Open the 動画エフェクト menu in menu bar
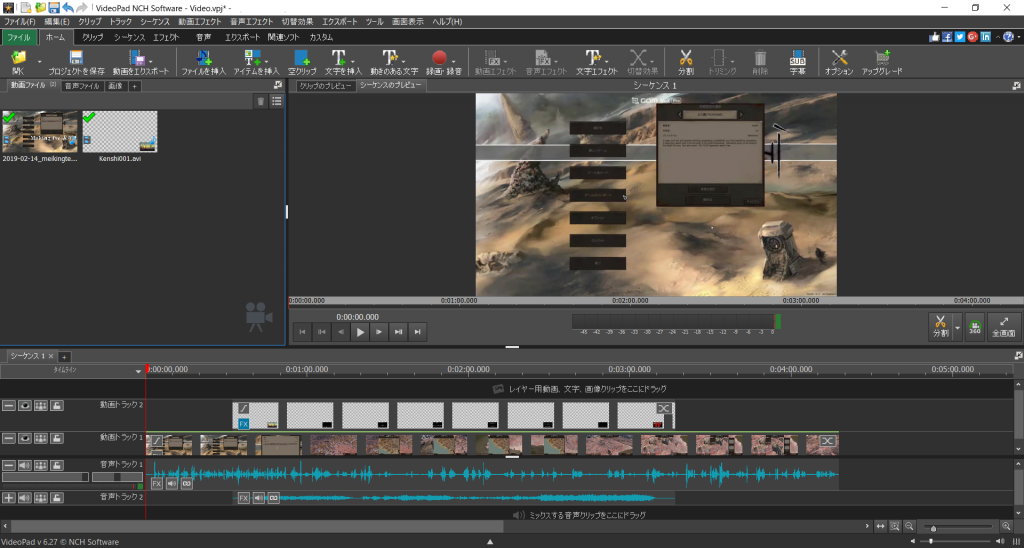The height and width of the screenshot is (548, 1024). [x=200, y=21]
